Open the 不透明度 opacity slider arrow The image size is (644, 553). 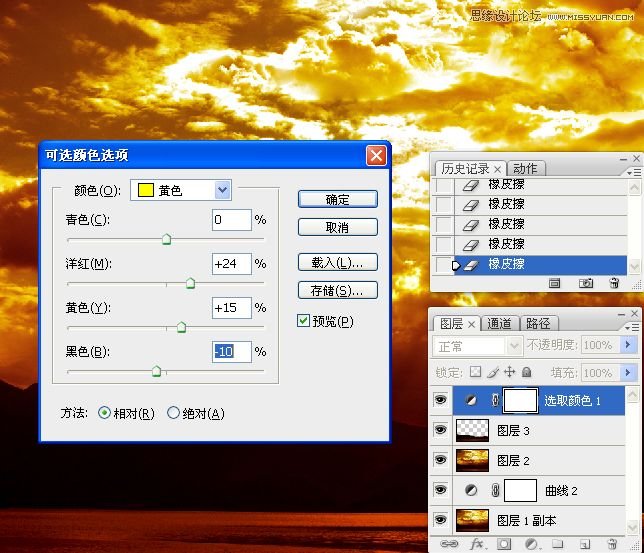click(628, 344)
